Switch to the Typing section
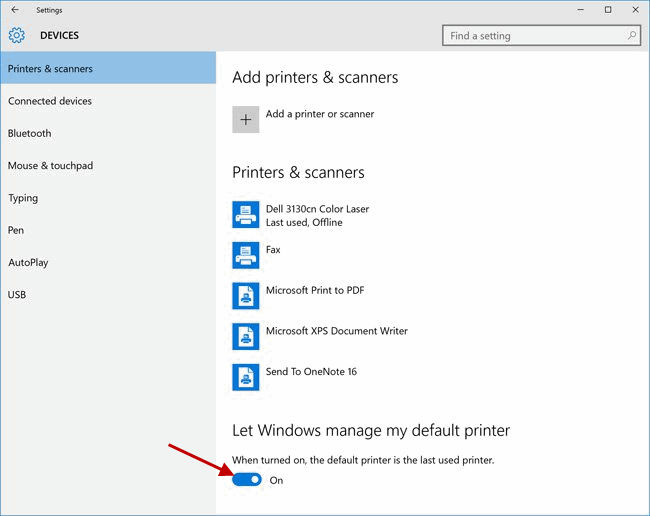Image resolution: width=650 pixels, height=516 pixels. 23,198
